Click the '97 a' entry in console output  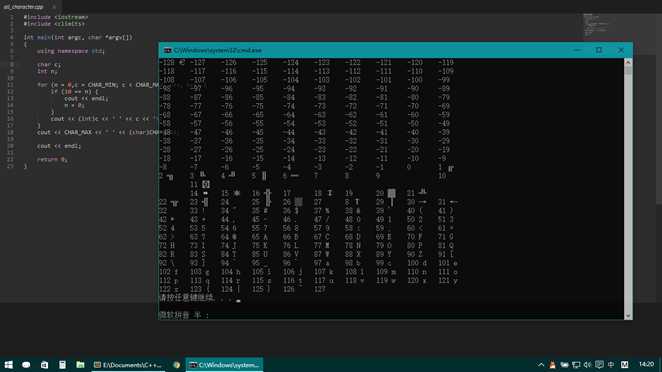(322, 263)
